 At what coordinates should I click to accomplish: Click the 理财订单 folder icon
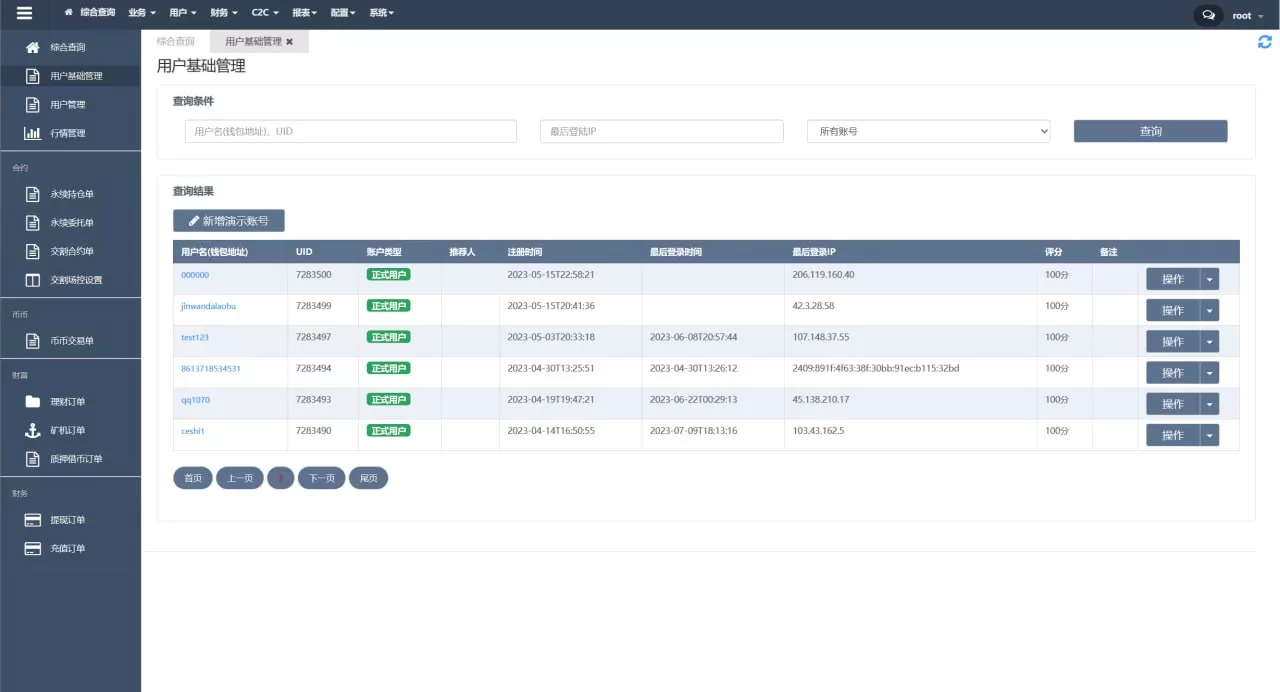pos(33,402)
